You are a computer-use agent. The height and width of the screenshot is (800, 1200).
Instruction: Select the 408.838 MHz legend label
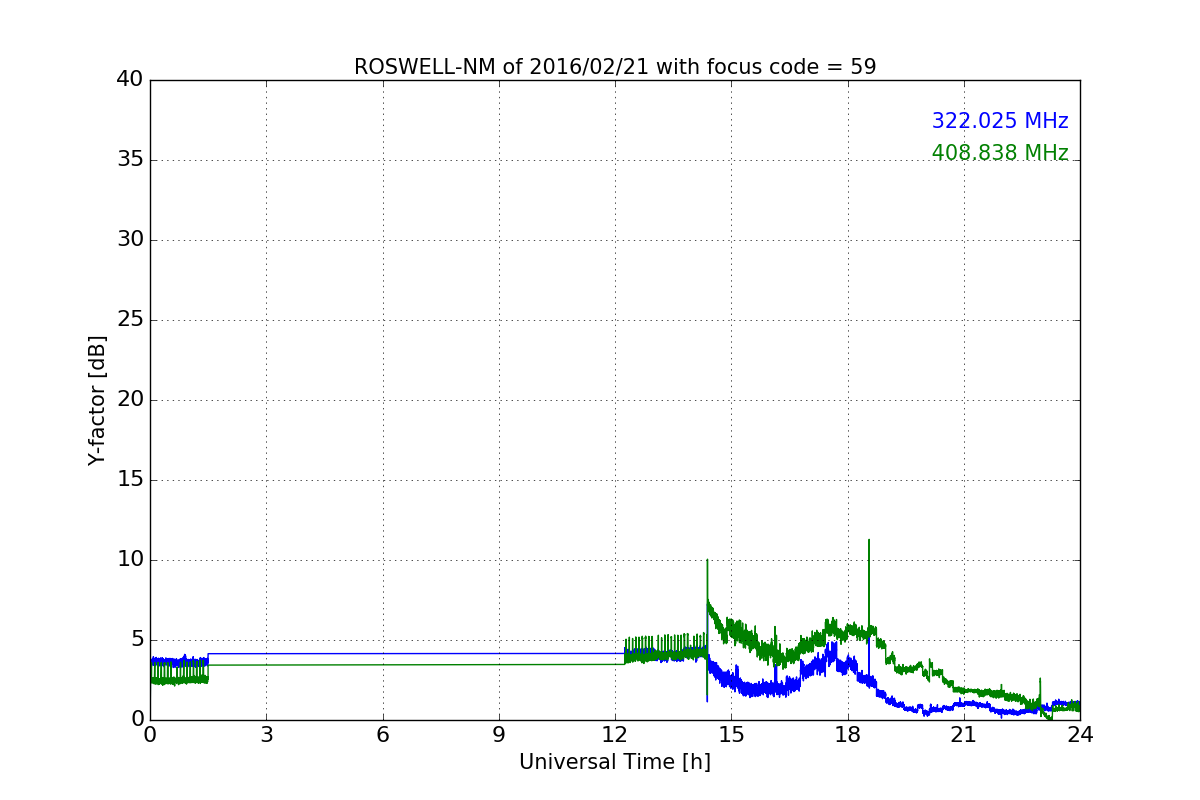(1000, 153)
